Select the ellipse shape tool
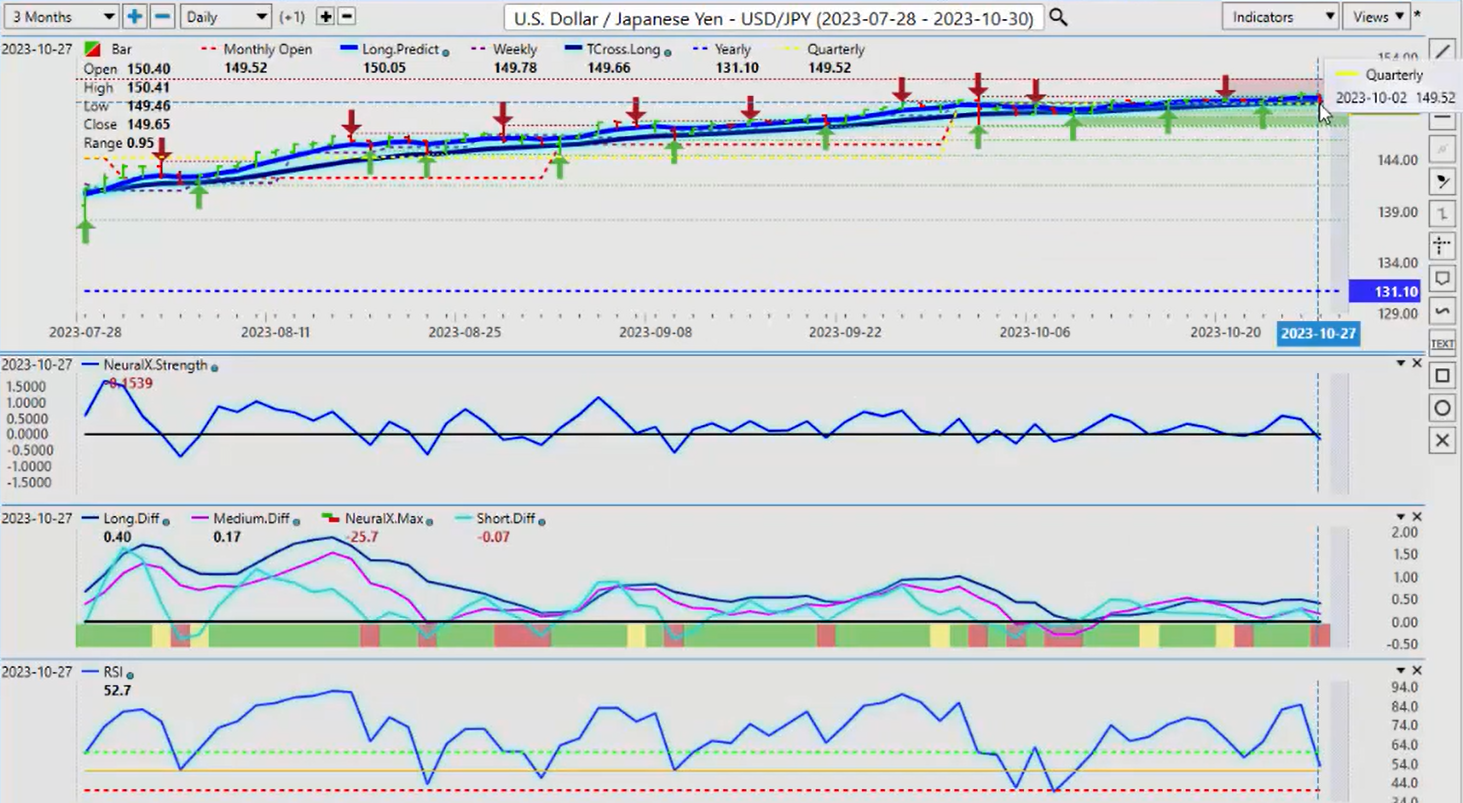 click(x=1442, y=408)
